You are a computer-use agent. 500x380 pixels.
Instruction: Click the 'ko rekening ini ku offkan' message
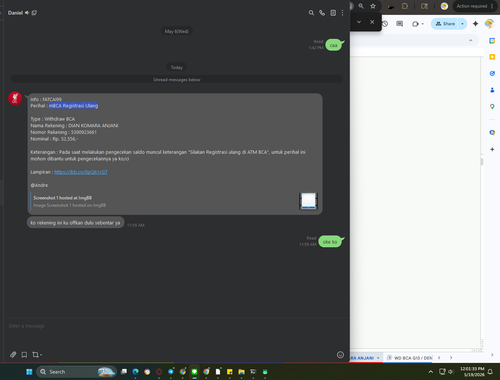click(75, 223)
